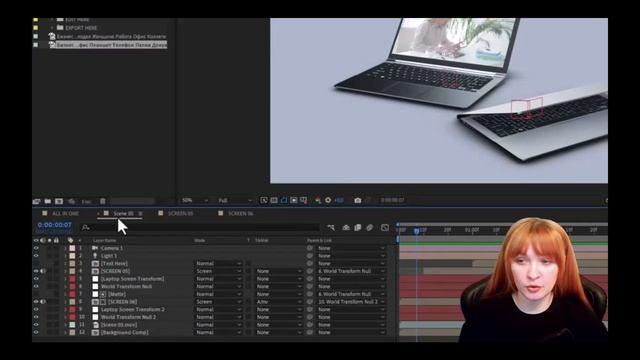Enable motion blur for timeline

(370, 228)
